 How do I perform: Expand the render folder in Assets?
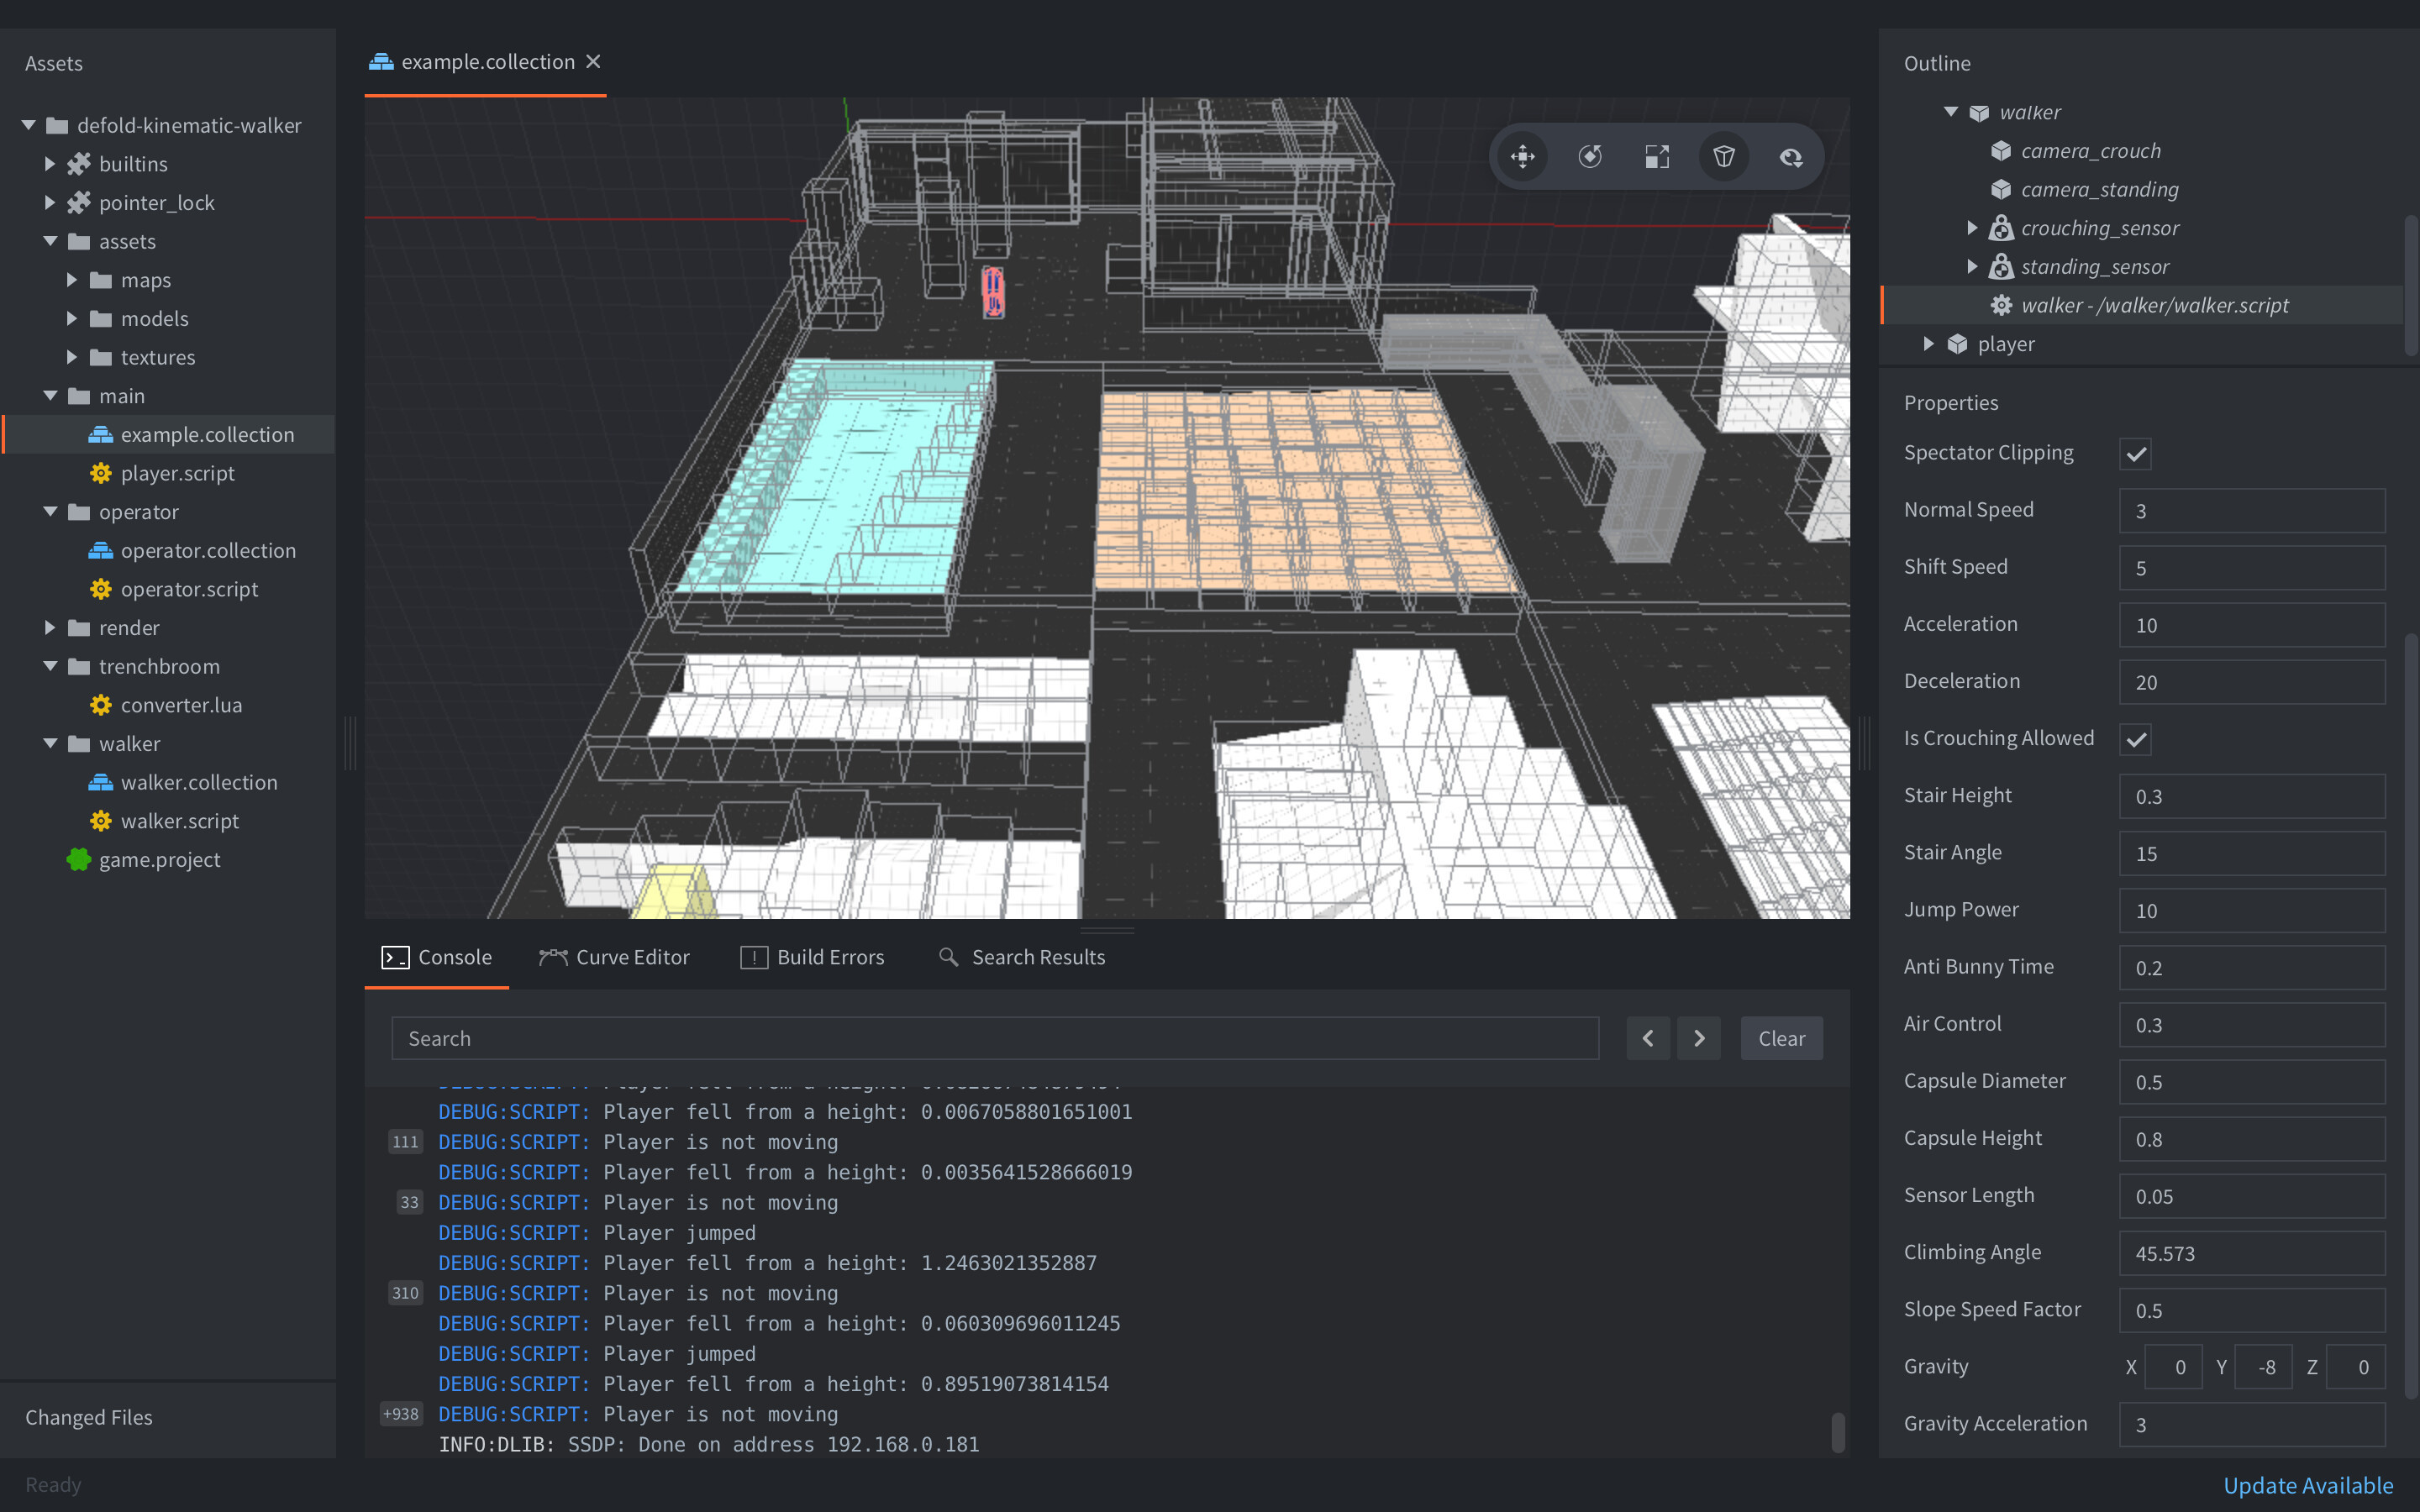pos(50,627)
